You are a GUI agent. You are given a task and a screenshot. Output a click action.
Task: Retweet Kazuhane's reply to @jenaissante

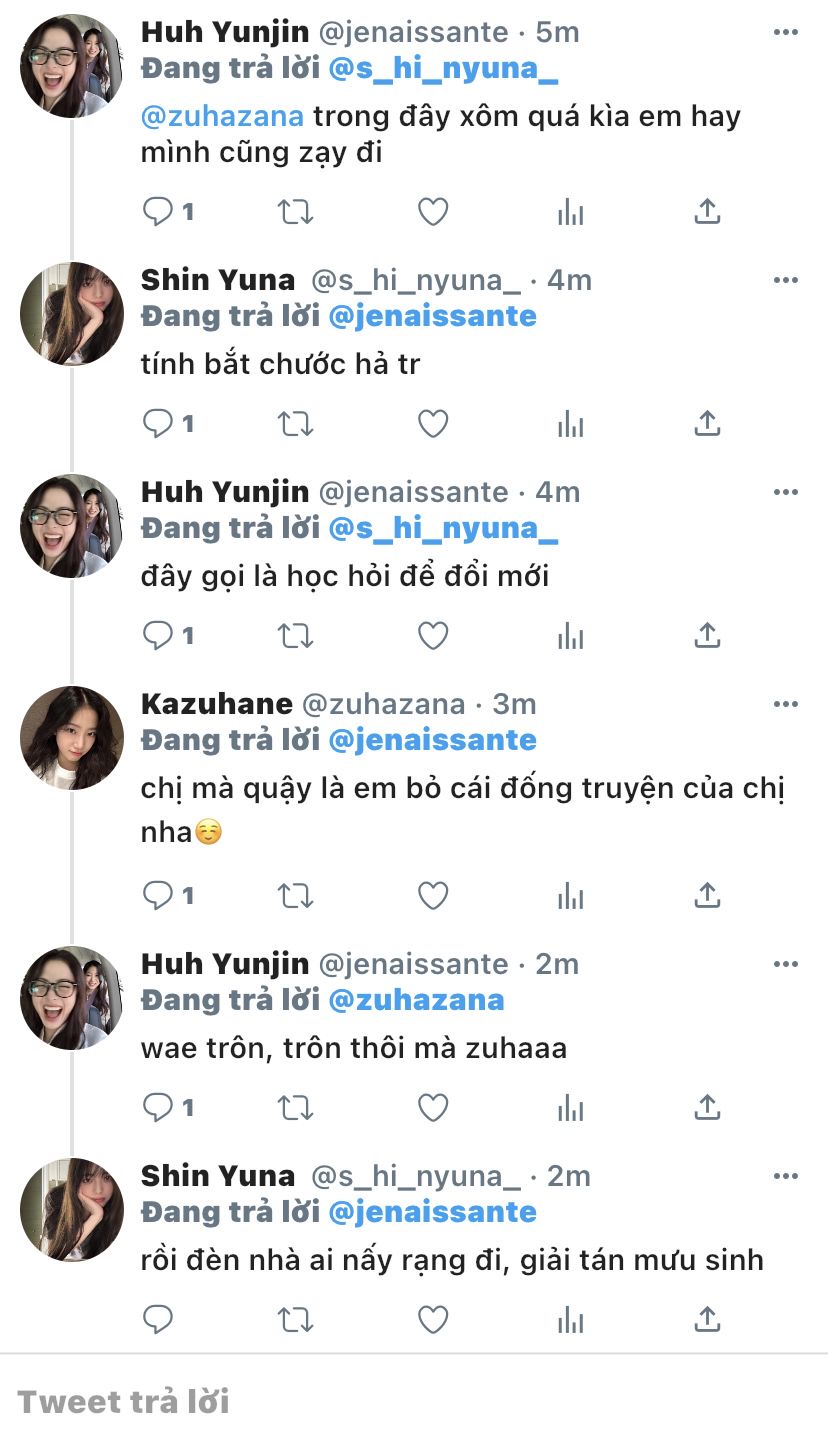[x=295, y=896]
